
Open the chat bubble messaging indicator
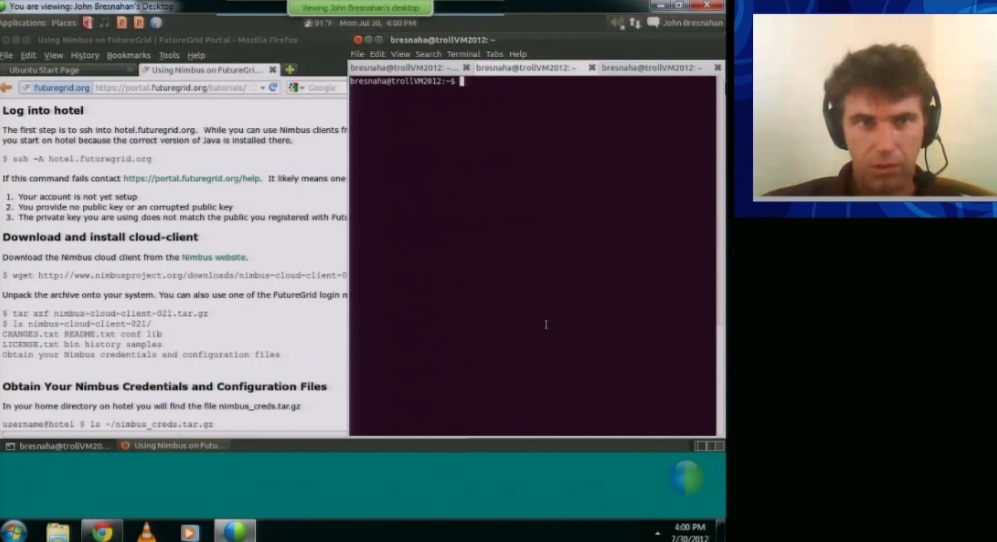(653, 23)
